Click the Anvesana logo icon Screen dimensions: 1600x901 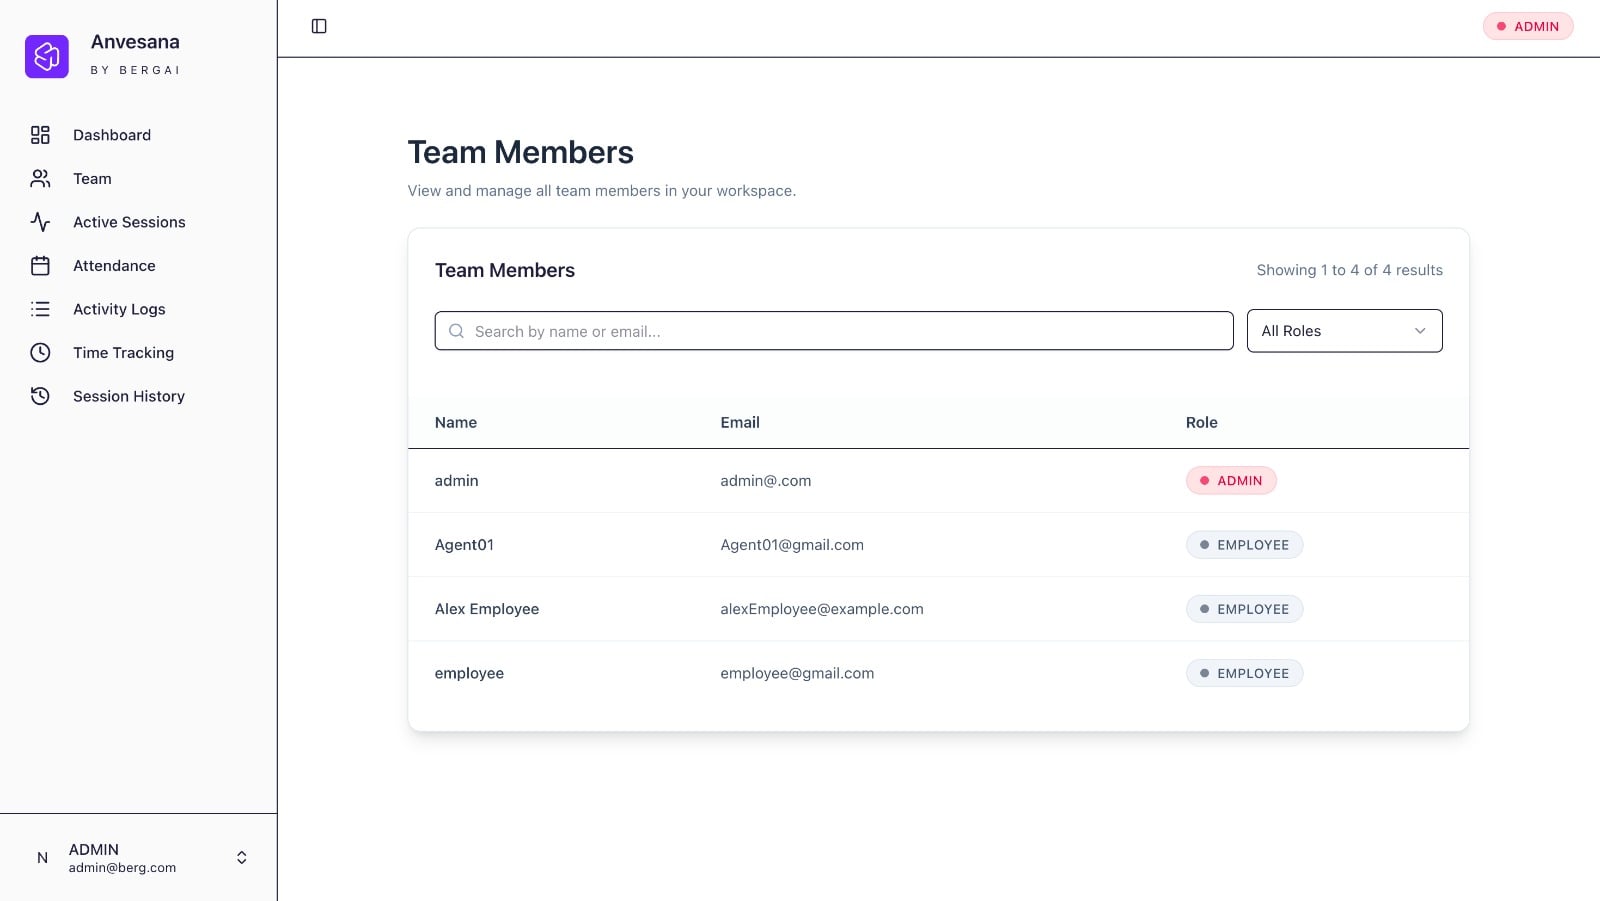coord(46,56)
